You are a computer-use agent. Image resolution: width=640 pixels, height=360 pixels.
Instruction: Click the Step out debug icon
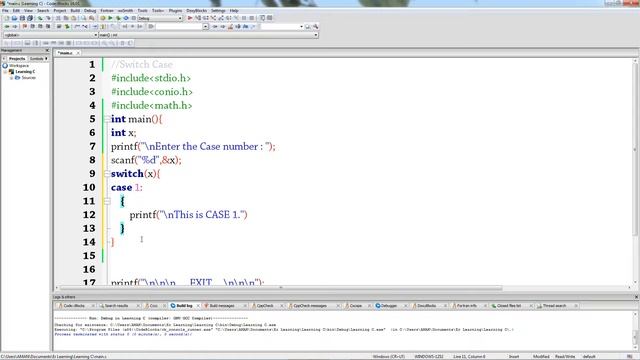coord(221,18)
